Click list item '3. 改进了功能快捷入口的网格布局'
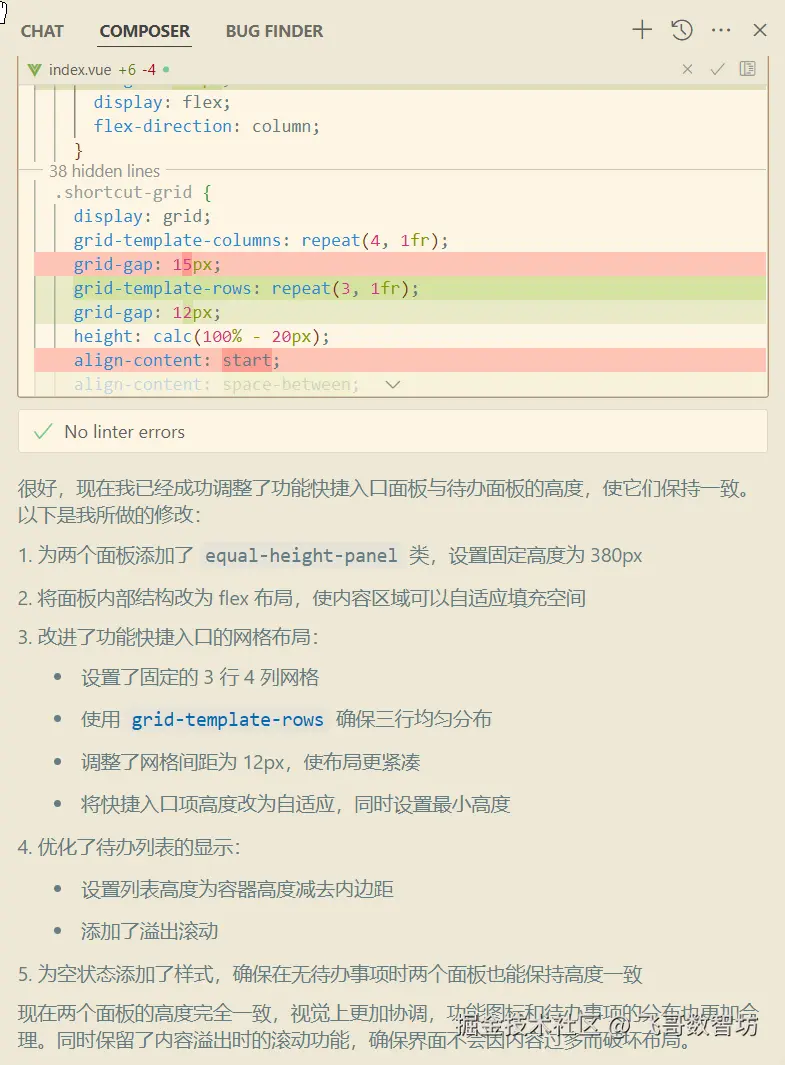The height and width of the screenshot is (1065, 785). (x=168, y=637)
